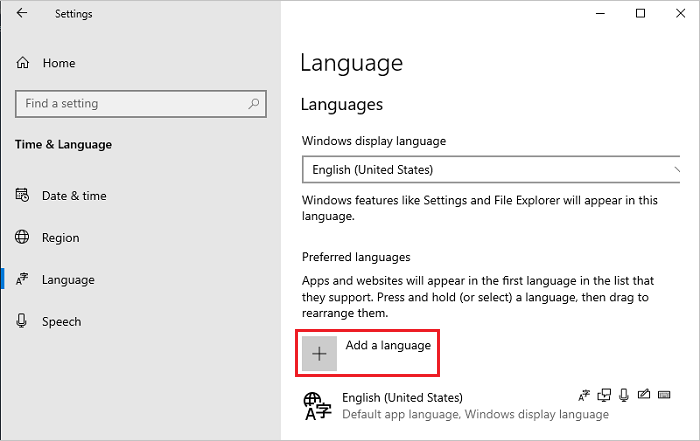700x441 pixels.
Task: Click the back arrow in Settings
Action: tap(22, 14)
